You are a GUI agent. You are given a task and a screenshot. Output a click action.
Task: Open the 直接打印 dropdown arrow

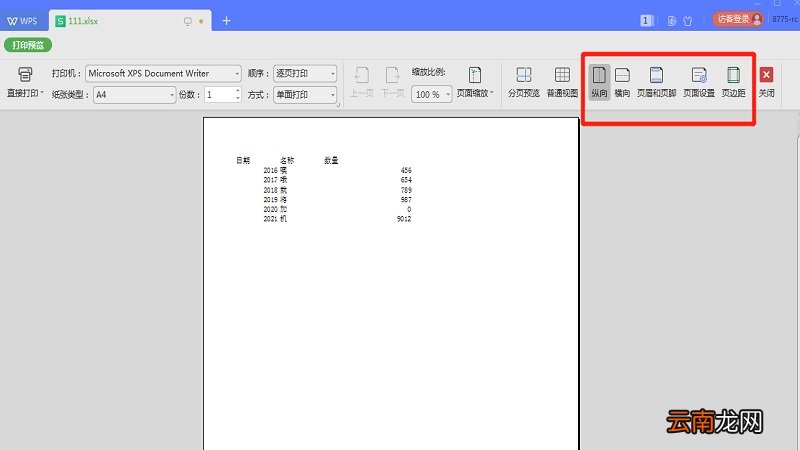point(42,93)
